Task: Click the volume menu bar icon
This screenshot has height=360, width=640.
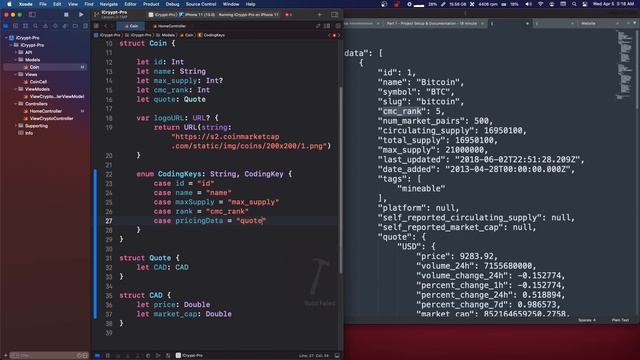Action: pos(529,4)
